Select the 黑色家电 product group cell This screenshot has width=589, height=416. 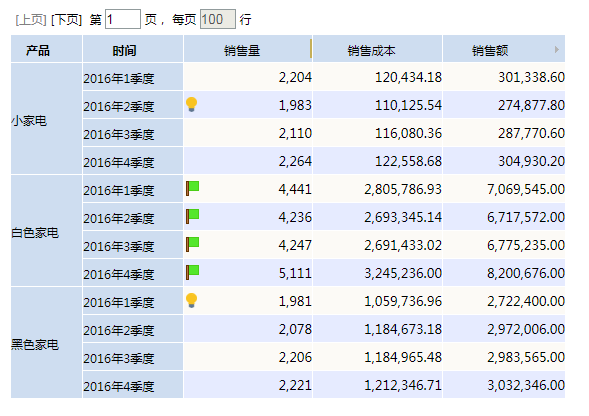(x=46, y=343)
